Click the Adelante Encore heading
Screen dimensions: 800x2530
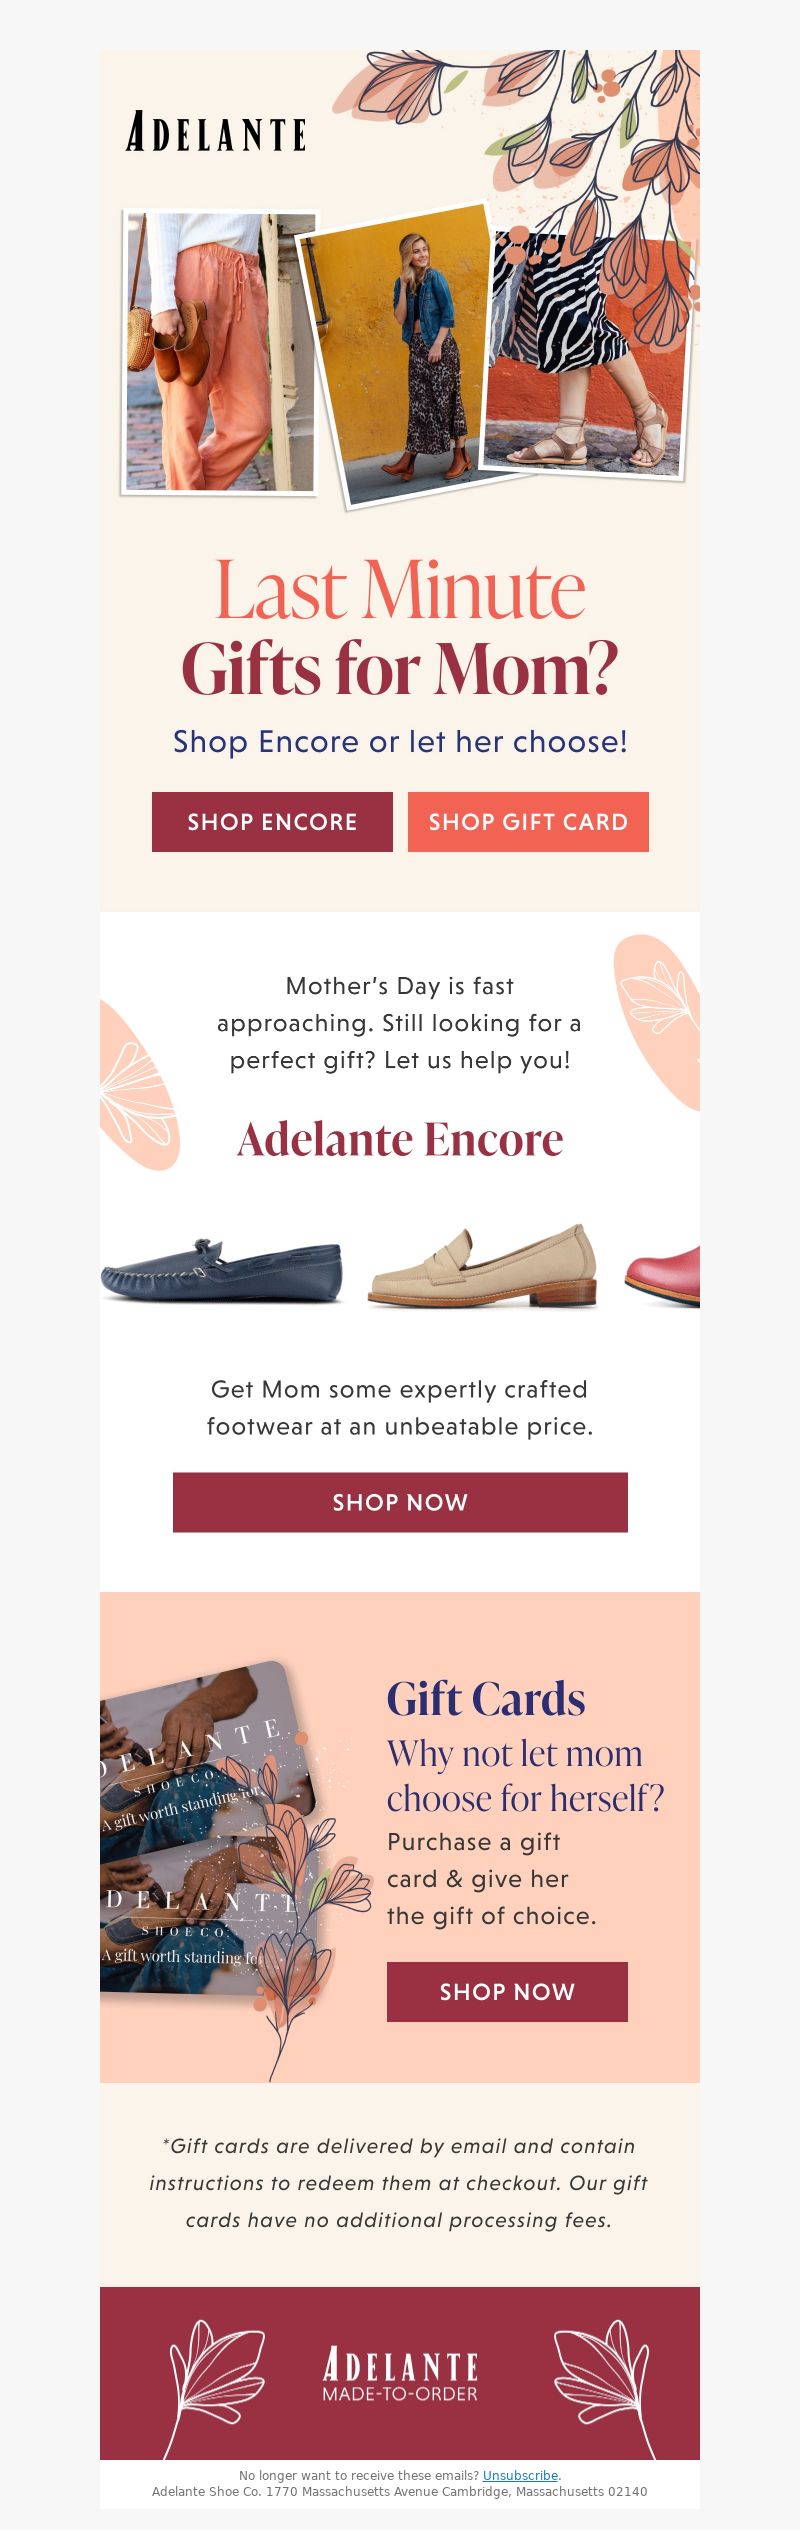pyautogui.click(x=400, y=1139)
